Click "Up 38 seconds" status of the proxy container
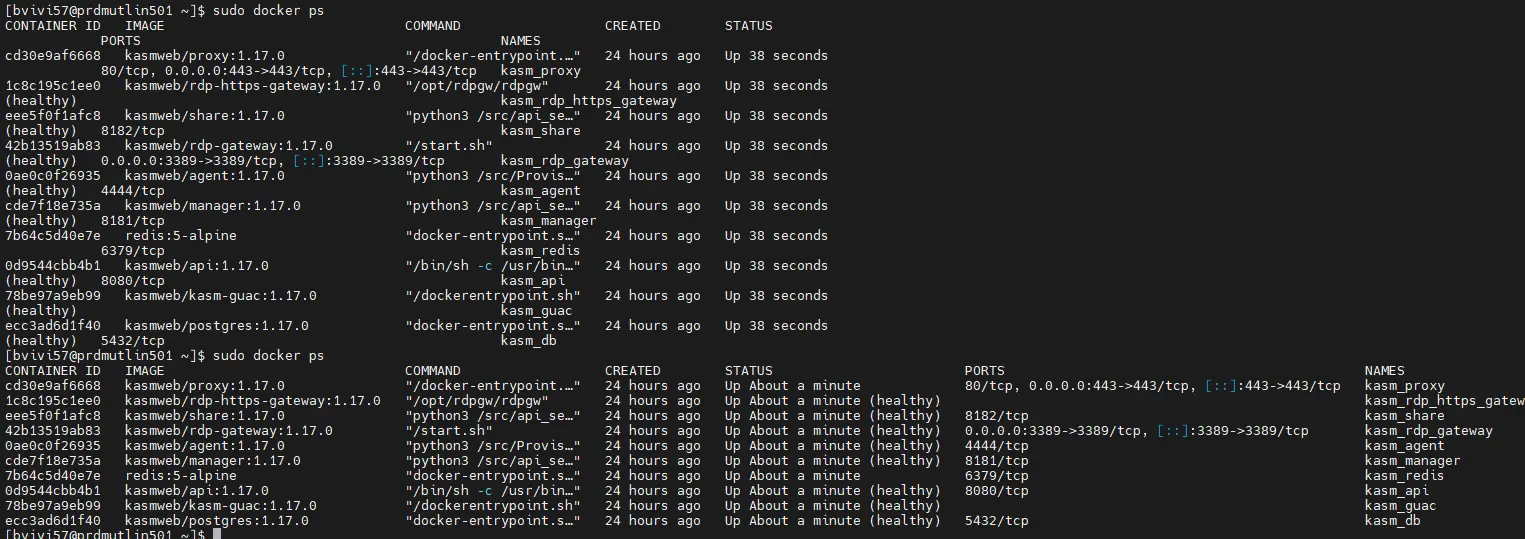Image resolution: width=1525 pixels, height=539 pixels. [776, 55]
